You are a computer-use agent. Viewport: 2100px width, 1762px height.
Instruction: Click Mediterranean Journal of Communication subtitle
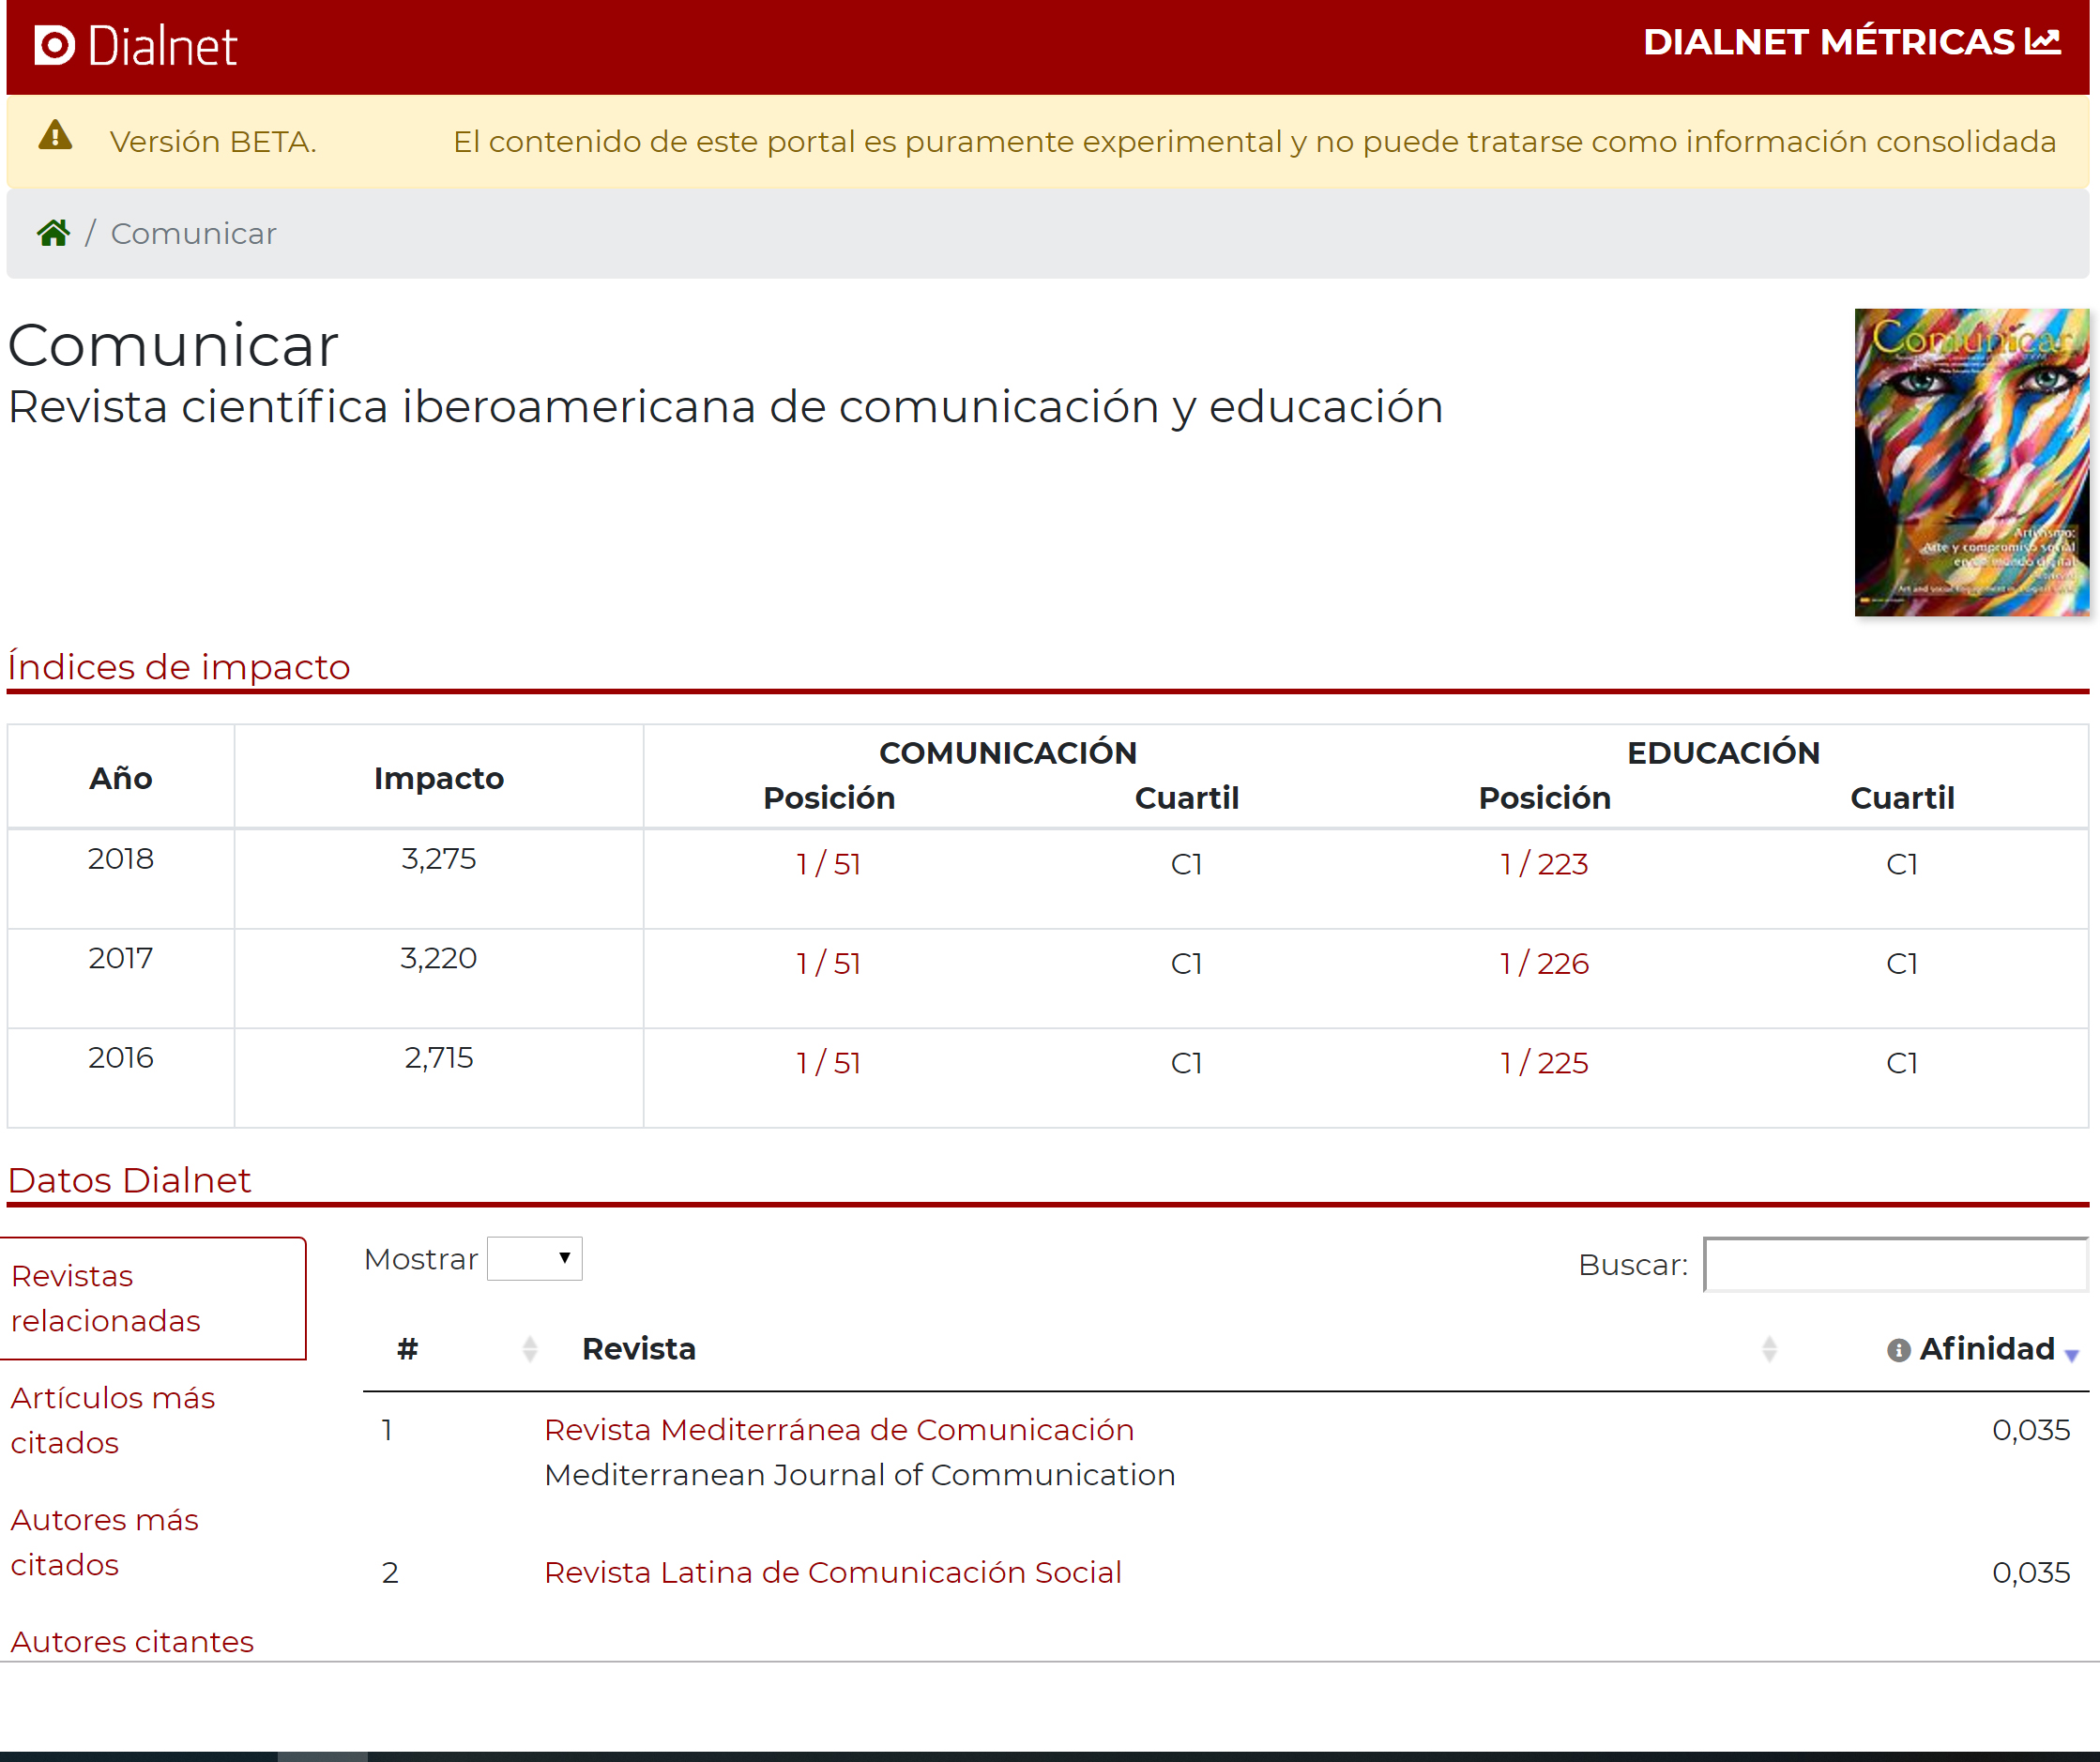(x=860, y=1474)
